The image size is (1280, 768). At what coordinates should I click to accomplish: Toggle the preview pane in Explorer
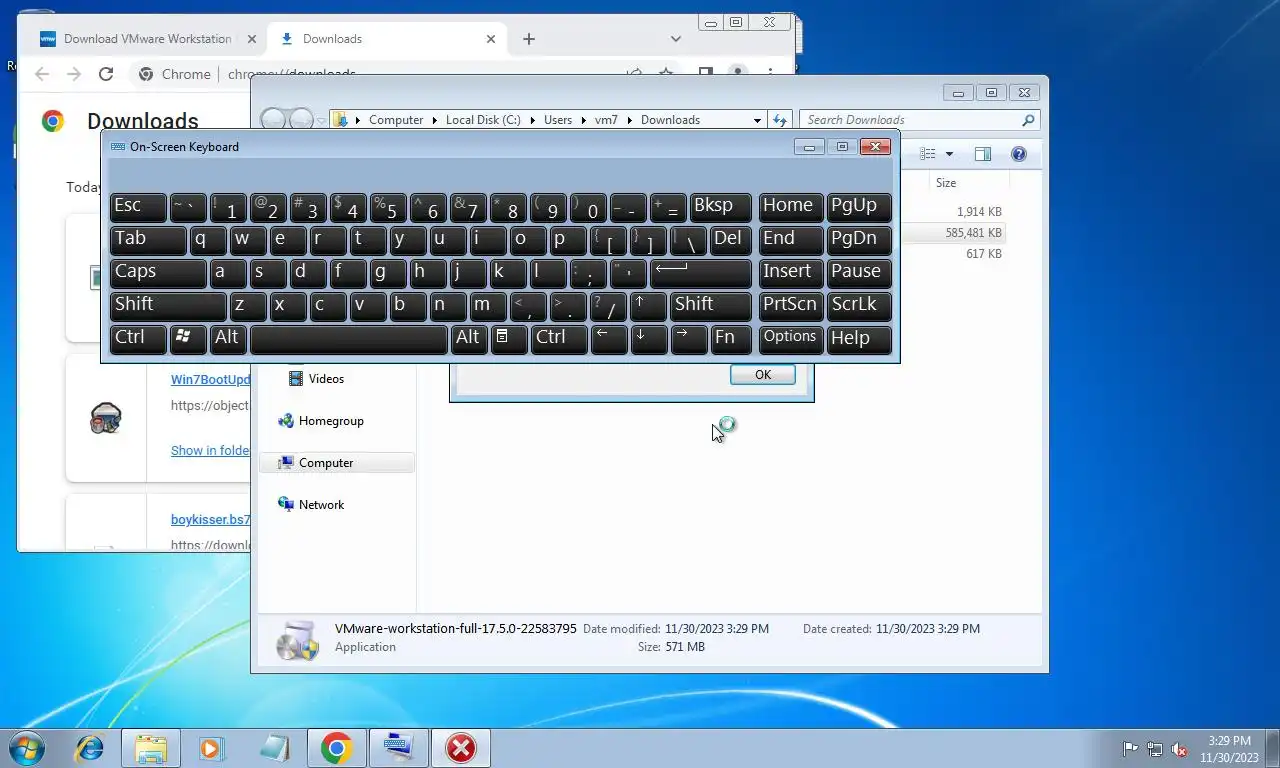[x=983, y=154]
